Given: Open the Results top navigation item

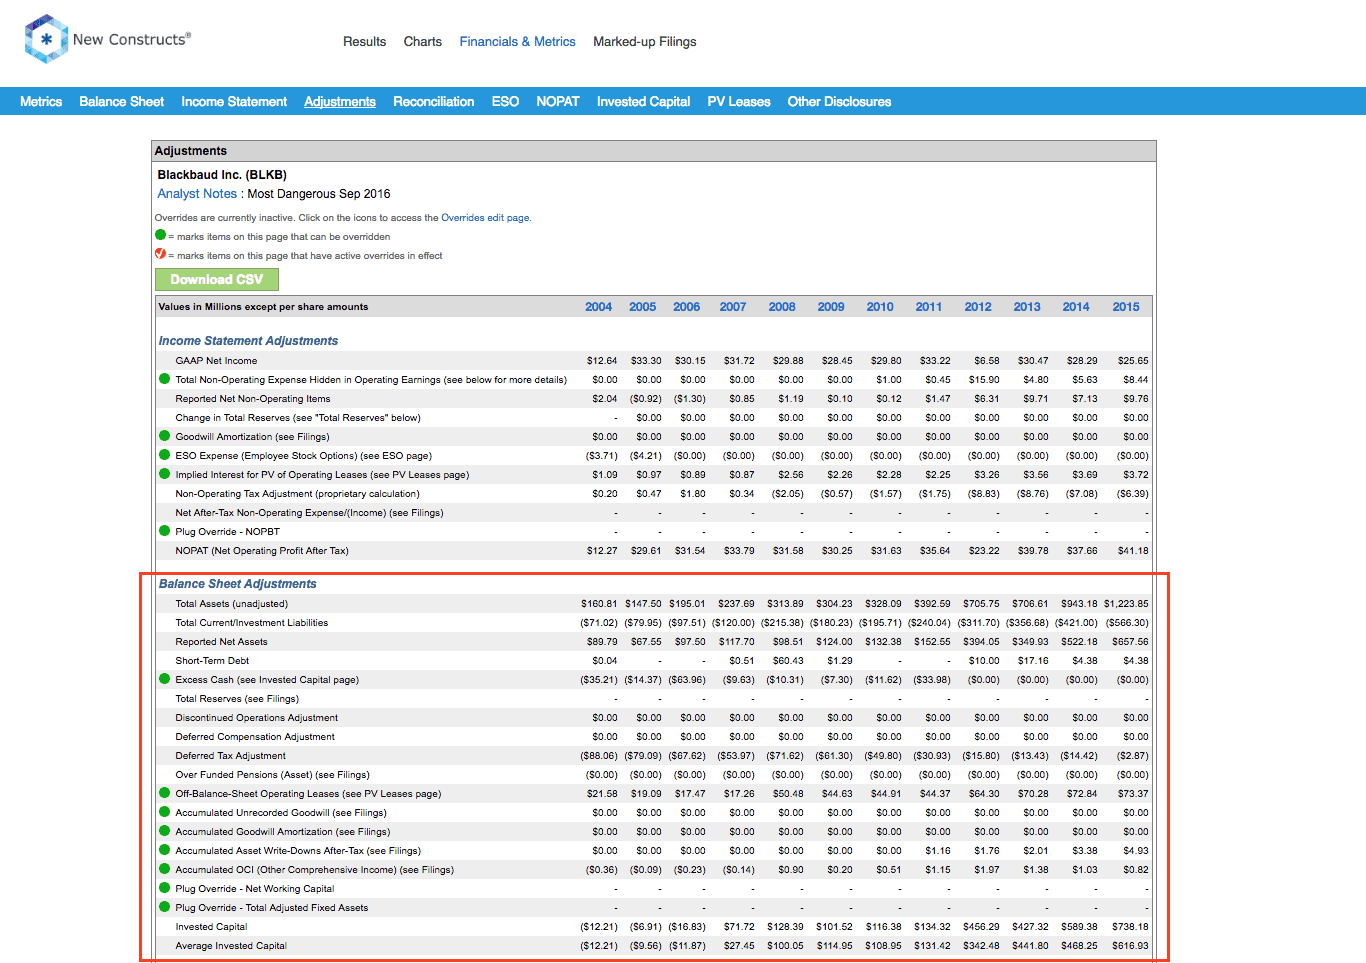Looking at the screenshot, I should (364, 42).
